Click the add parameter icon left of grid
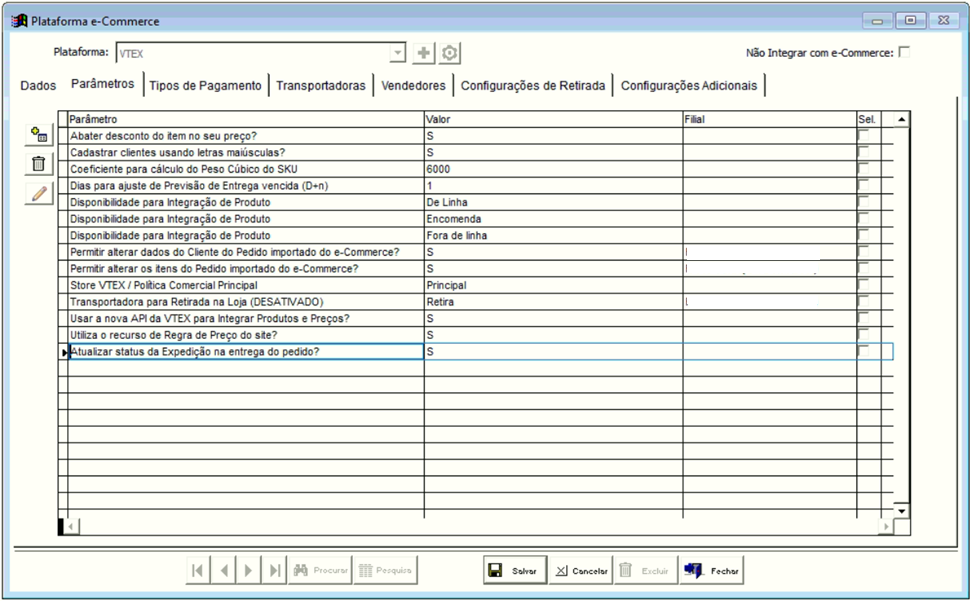The height and width of the screenshot is (601, 970). (38, 135)
